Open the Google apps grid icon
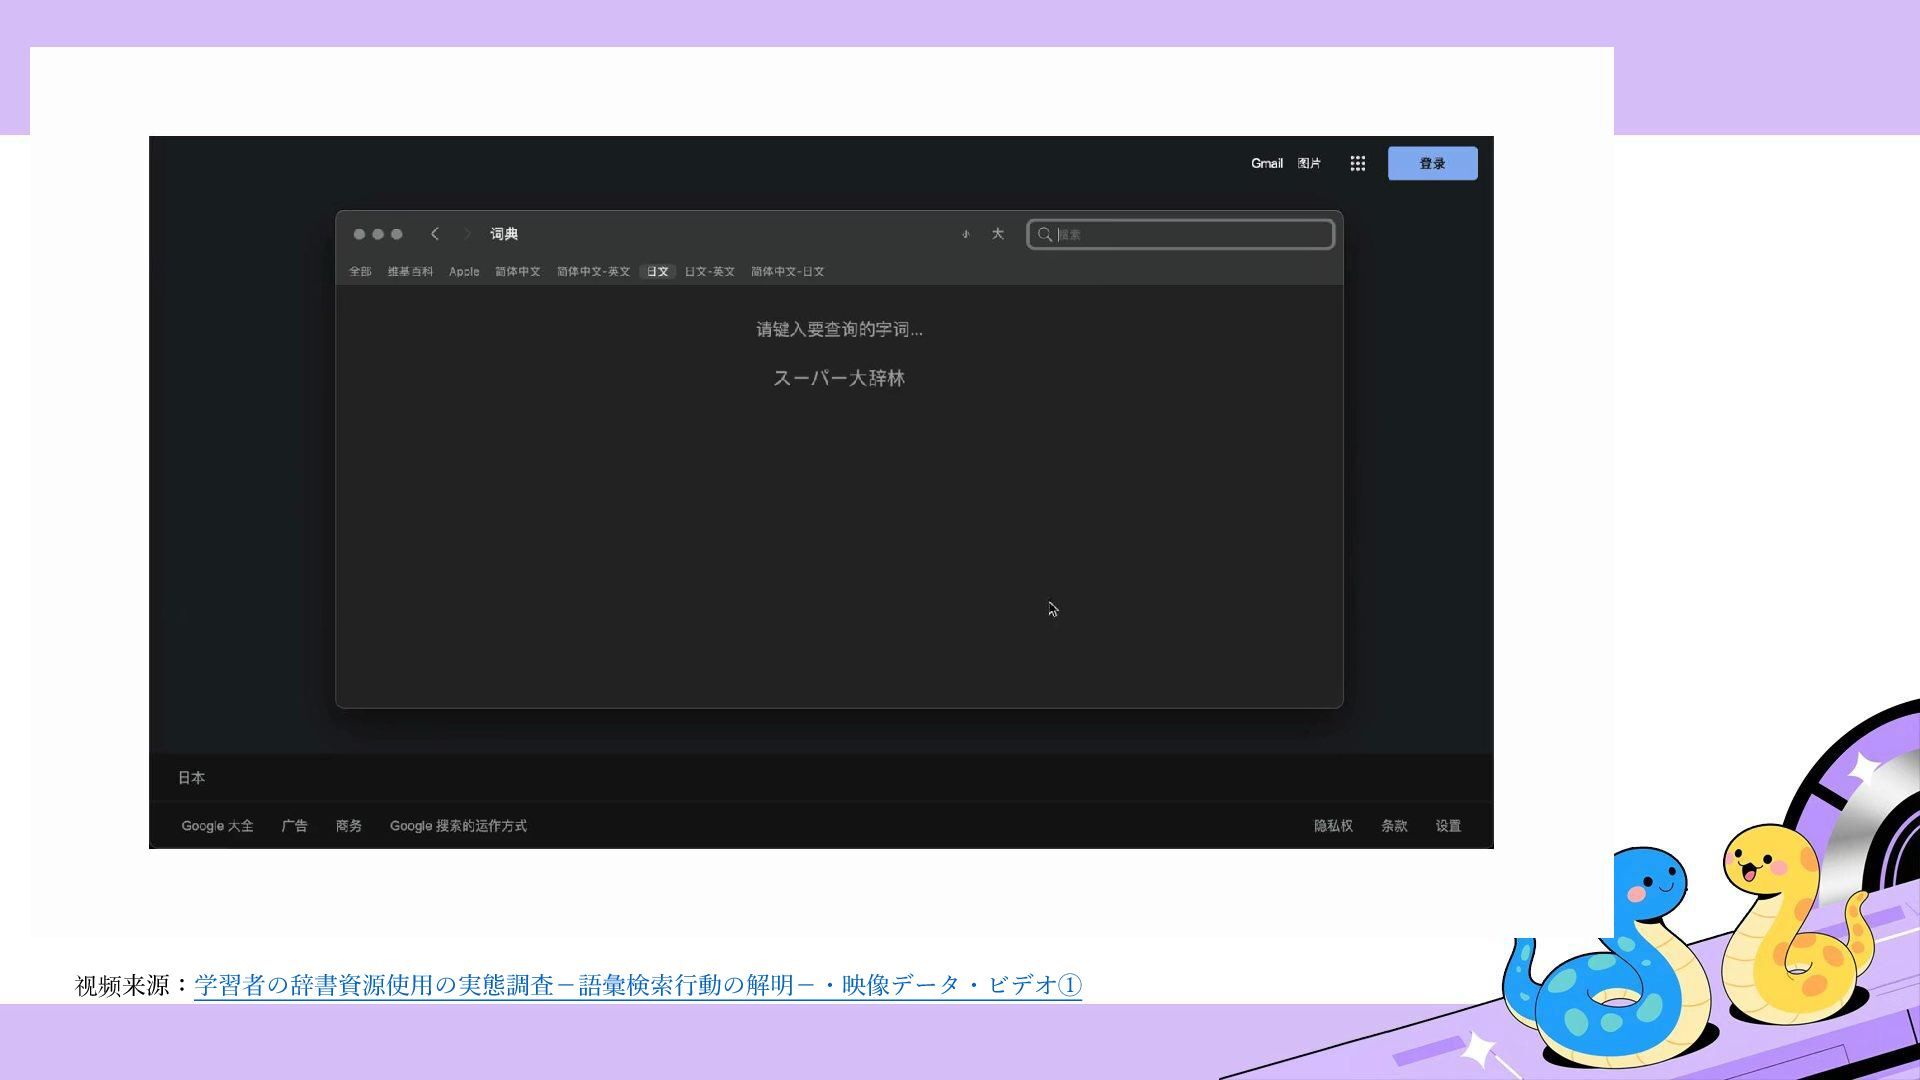Screen dimensions: 1920x1080 pos(1357,164)
